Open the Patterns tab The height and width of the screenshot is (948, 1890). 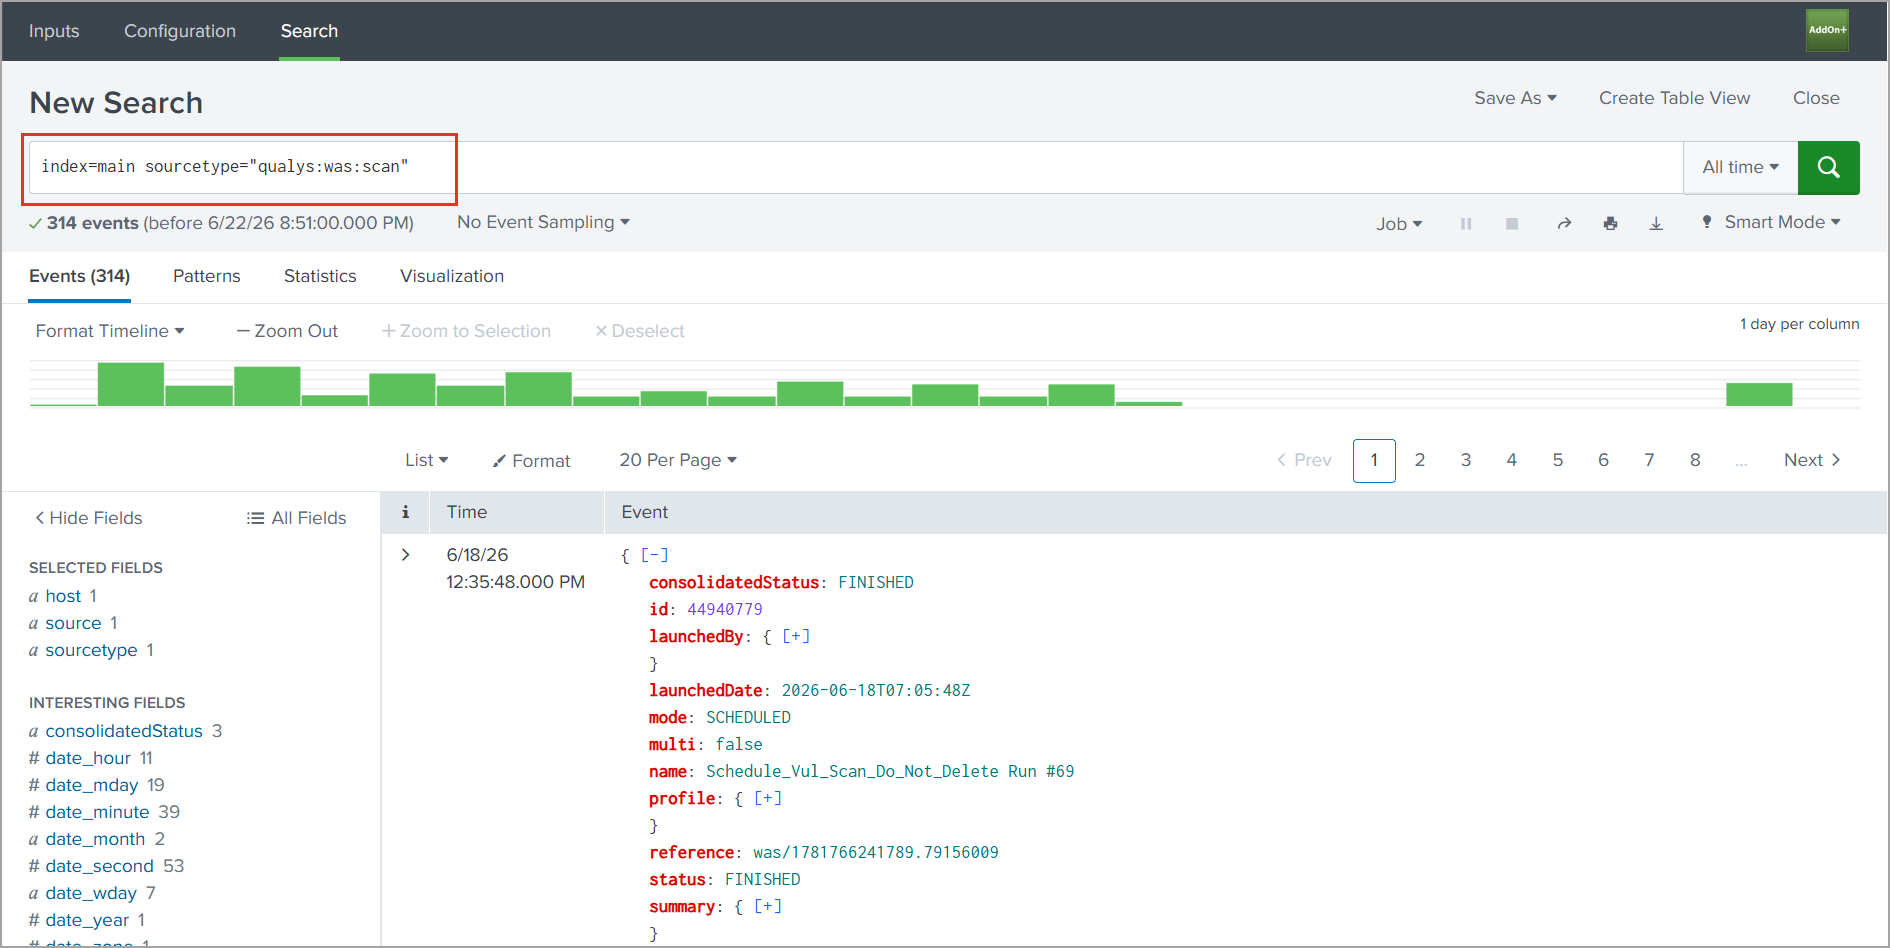(207, 276)
